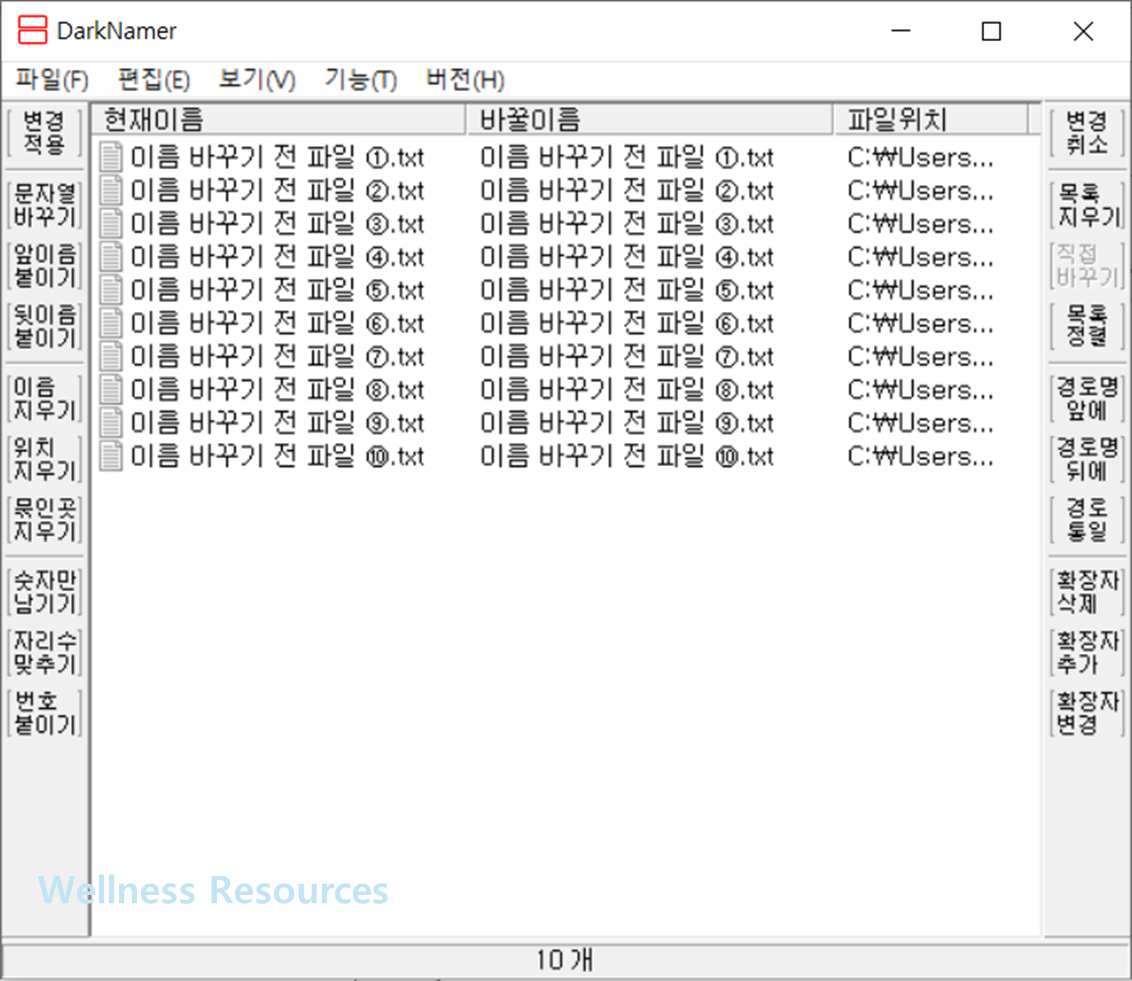Click the 확장자 변경 button
Screen dimensions: 1132x981
pos(1087,713)
